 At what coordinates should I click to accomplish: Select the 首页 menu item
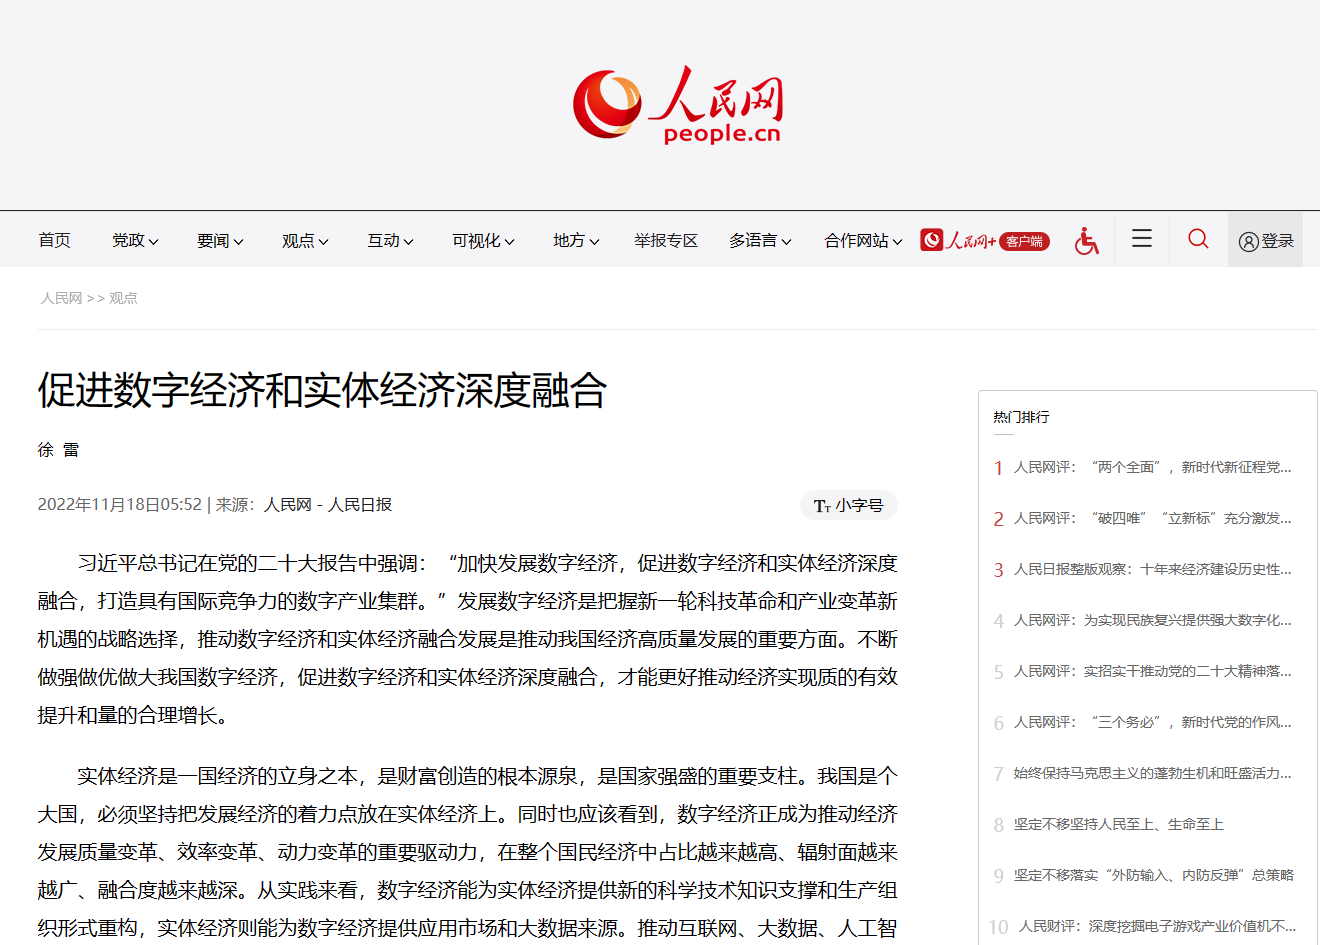point(53,240)
